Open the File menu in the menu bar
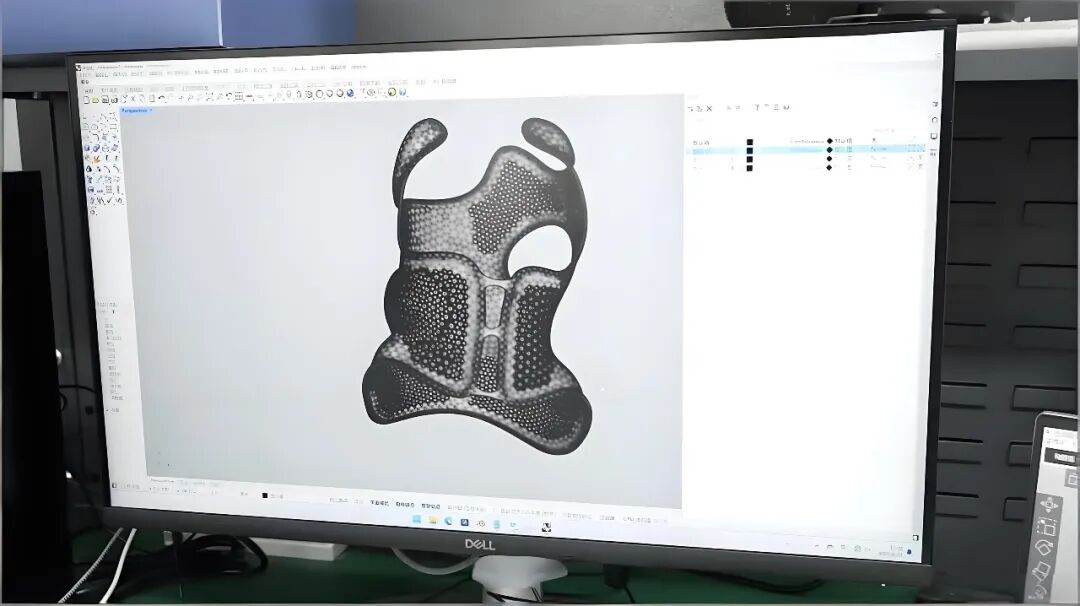Image resolution: width=1080 pixels, height=606 pixels. coord(87,75)
